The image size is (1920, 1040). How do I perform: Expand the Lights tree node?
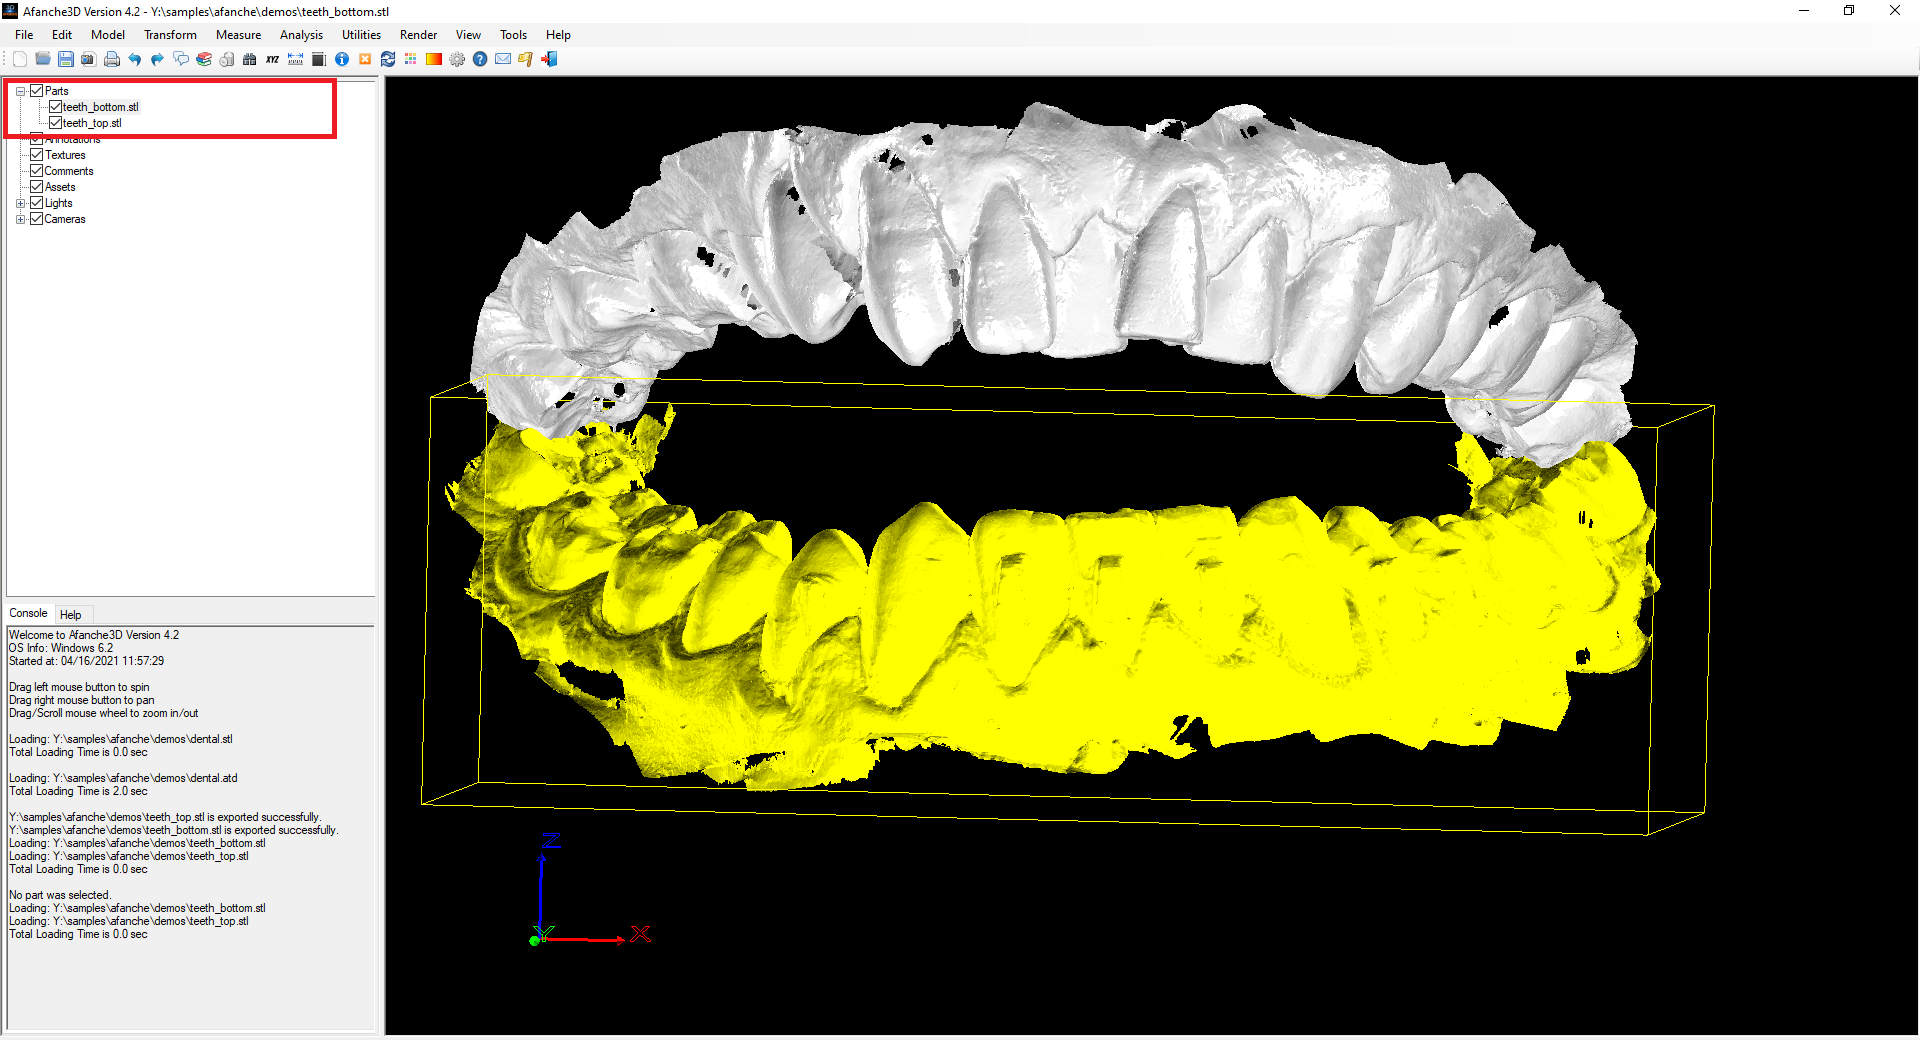pyautogui.click(x=20, y=203)
